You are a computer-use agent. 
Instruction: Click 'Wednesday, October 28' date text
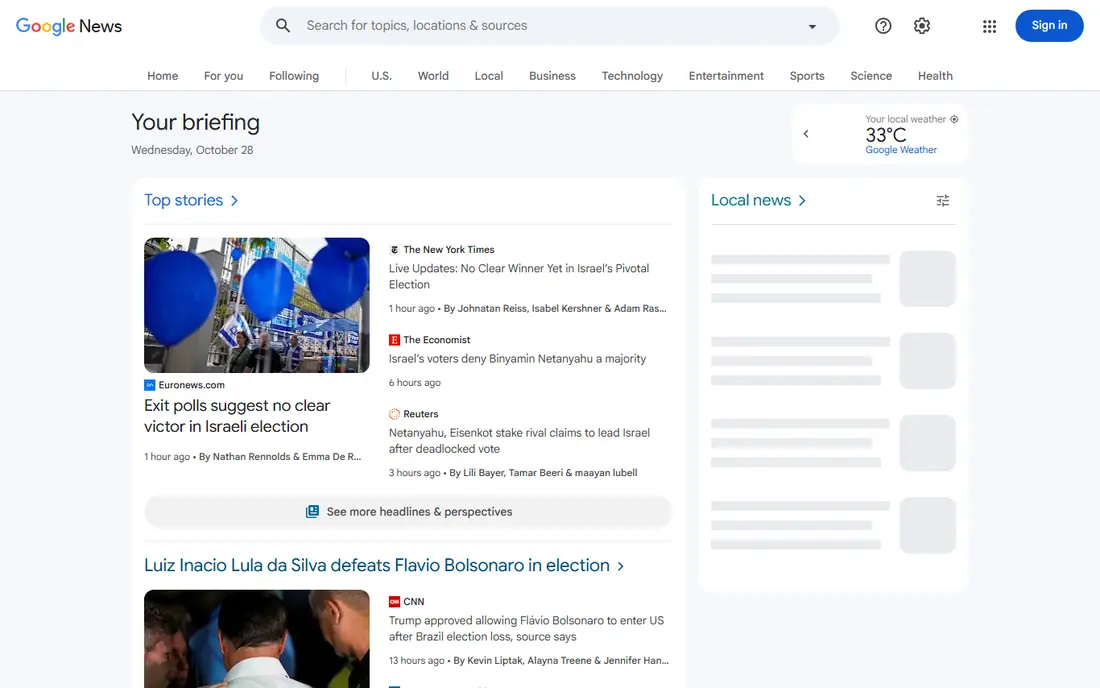click(192, 150)
